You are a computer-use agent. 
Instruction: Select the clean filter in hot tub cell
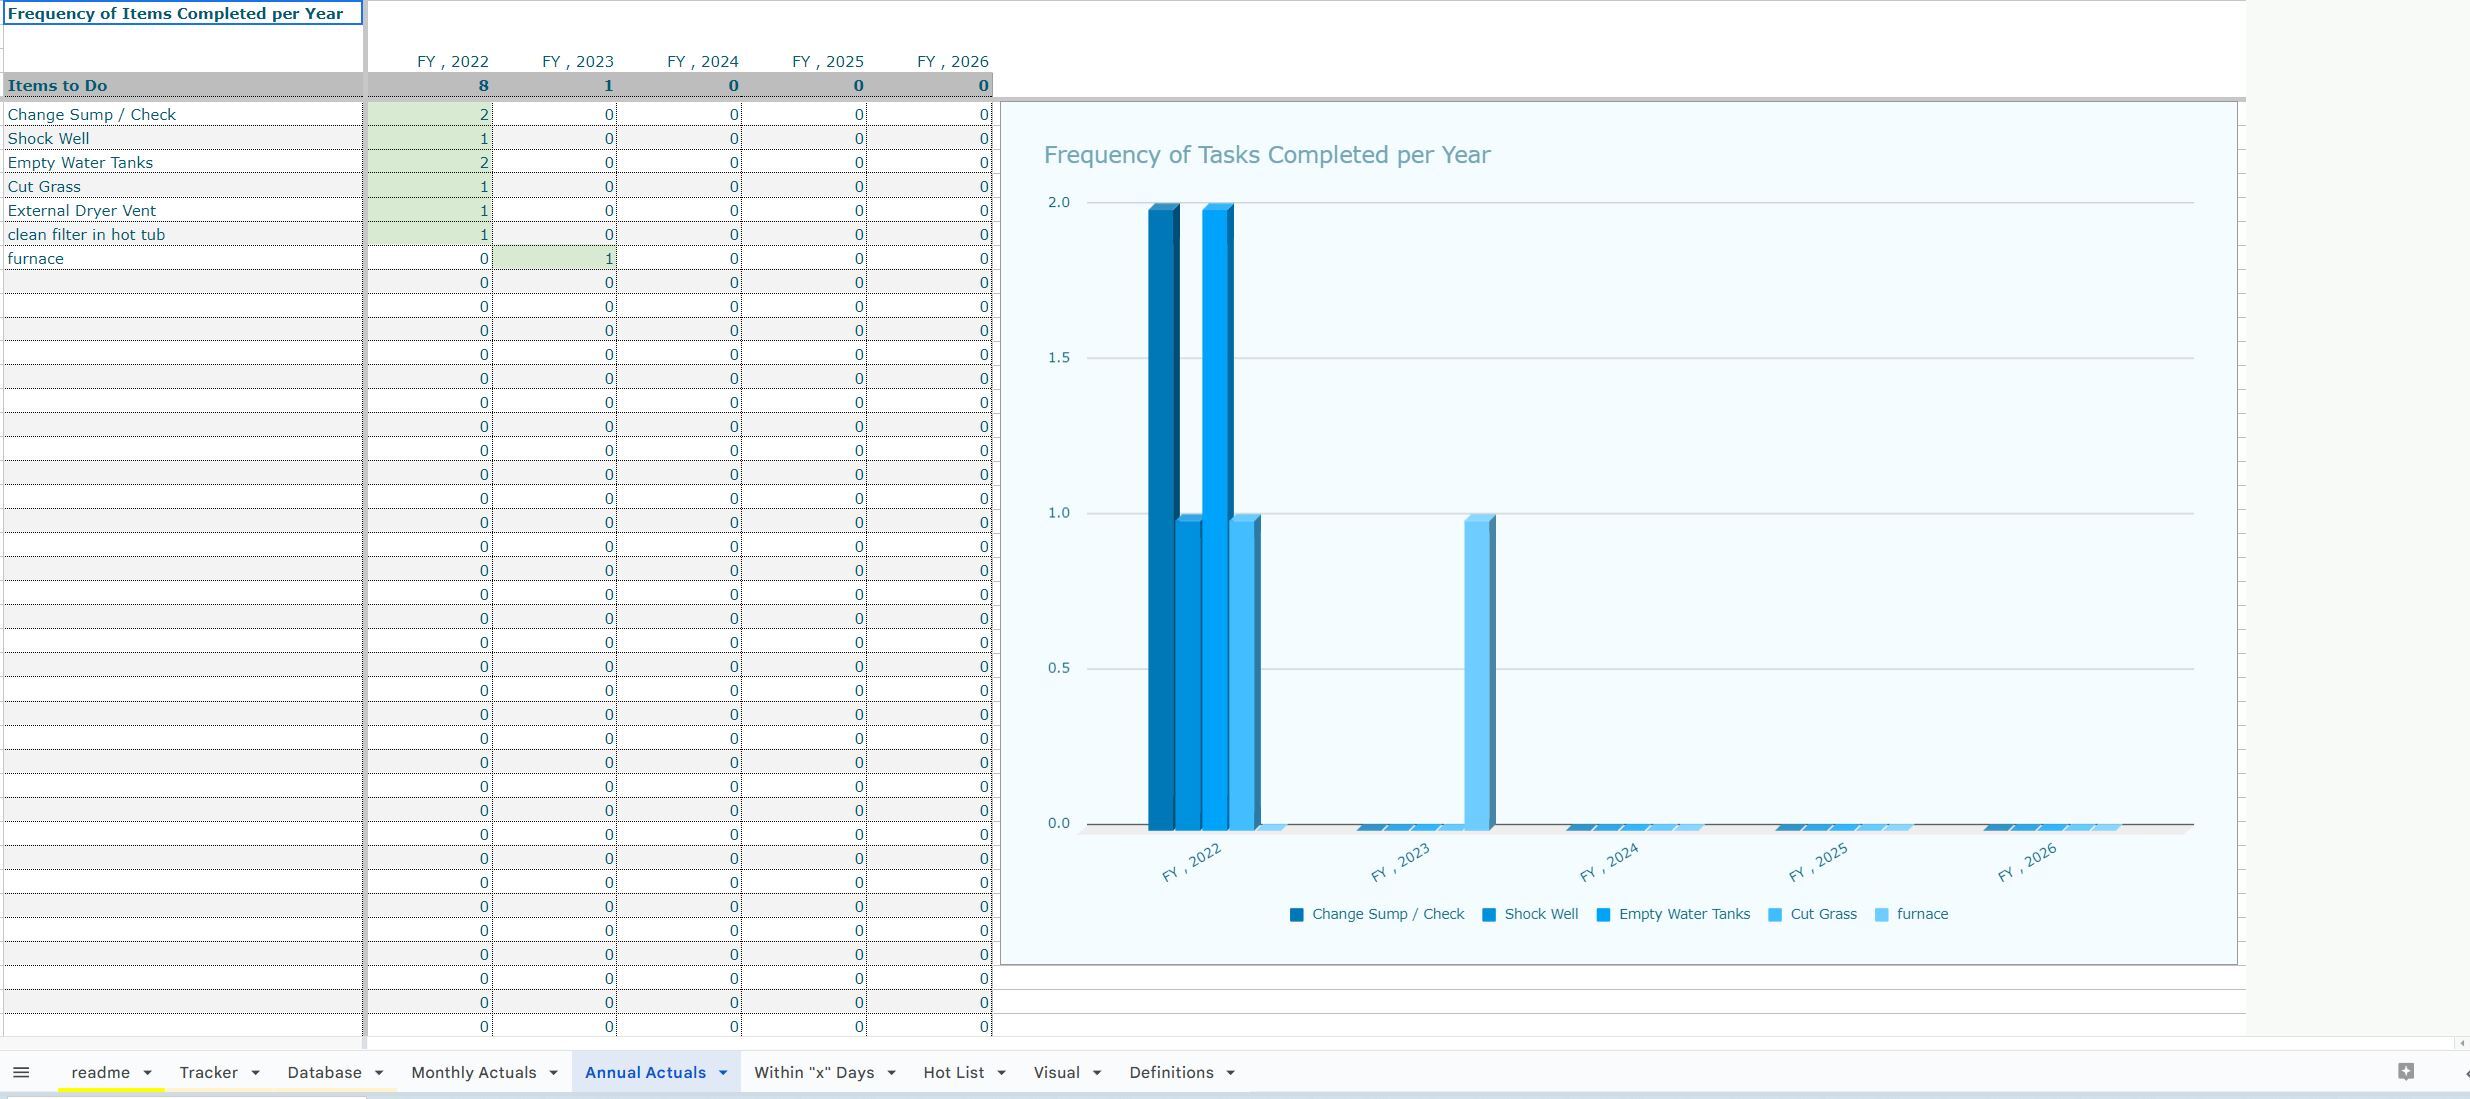click(184, 234)
